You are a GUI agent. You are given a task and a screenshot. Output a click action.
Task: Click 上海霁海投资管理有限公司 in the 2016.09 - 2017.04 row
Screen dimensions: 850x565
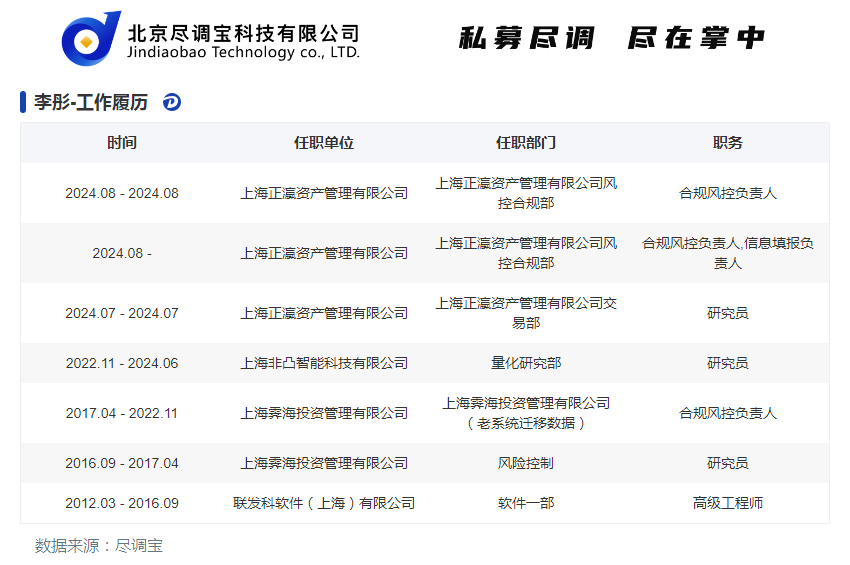[324, 463]
